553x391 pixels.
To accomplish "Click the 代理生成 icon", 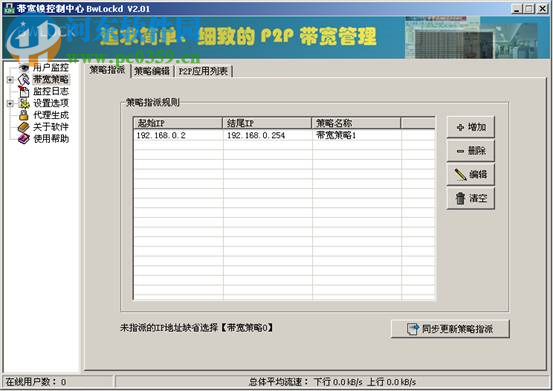I will pos(24,115).
